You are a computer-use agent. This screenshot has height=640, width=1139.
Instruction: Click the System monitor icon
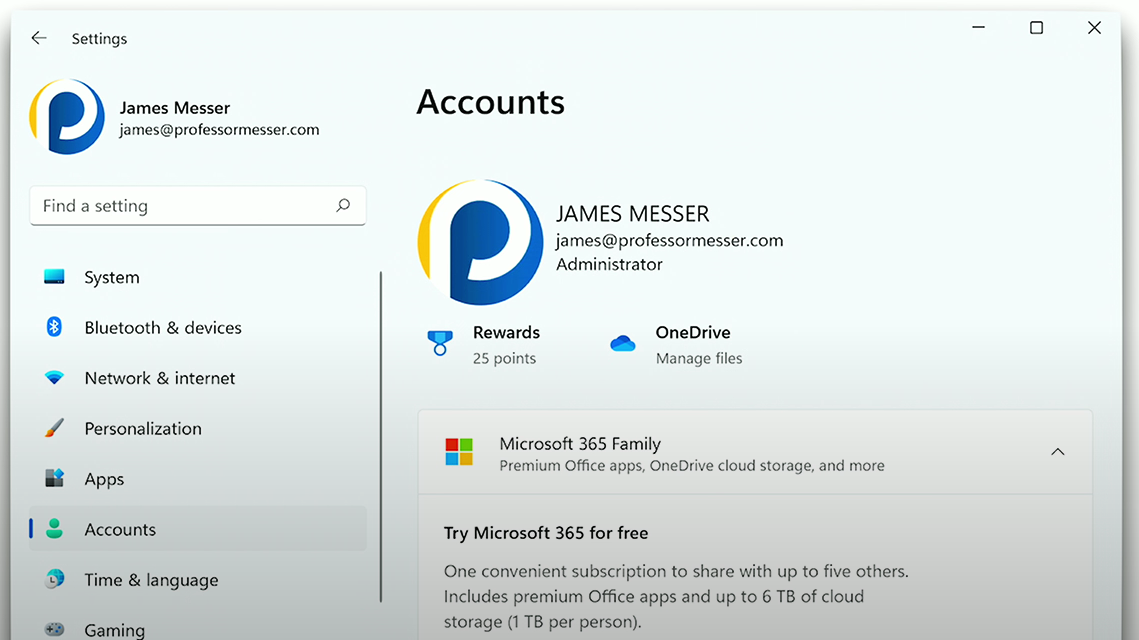[54, 277]
